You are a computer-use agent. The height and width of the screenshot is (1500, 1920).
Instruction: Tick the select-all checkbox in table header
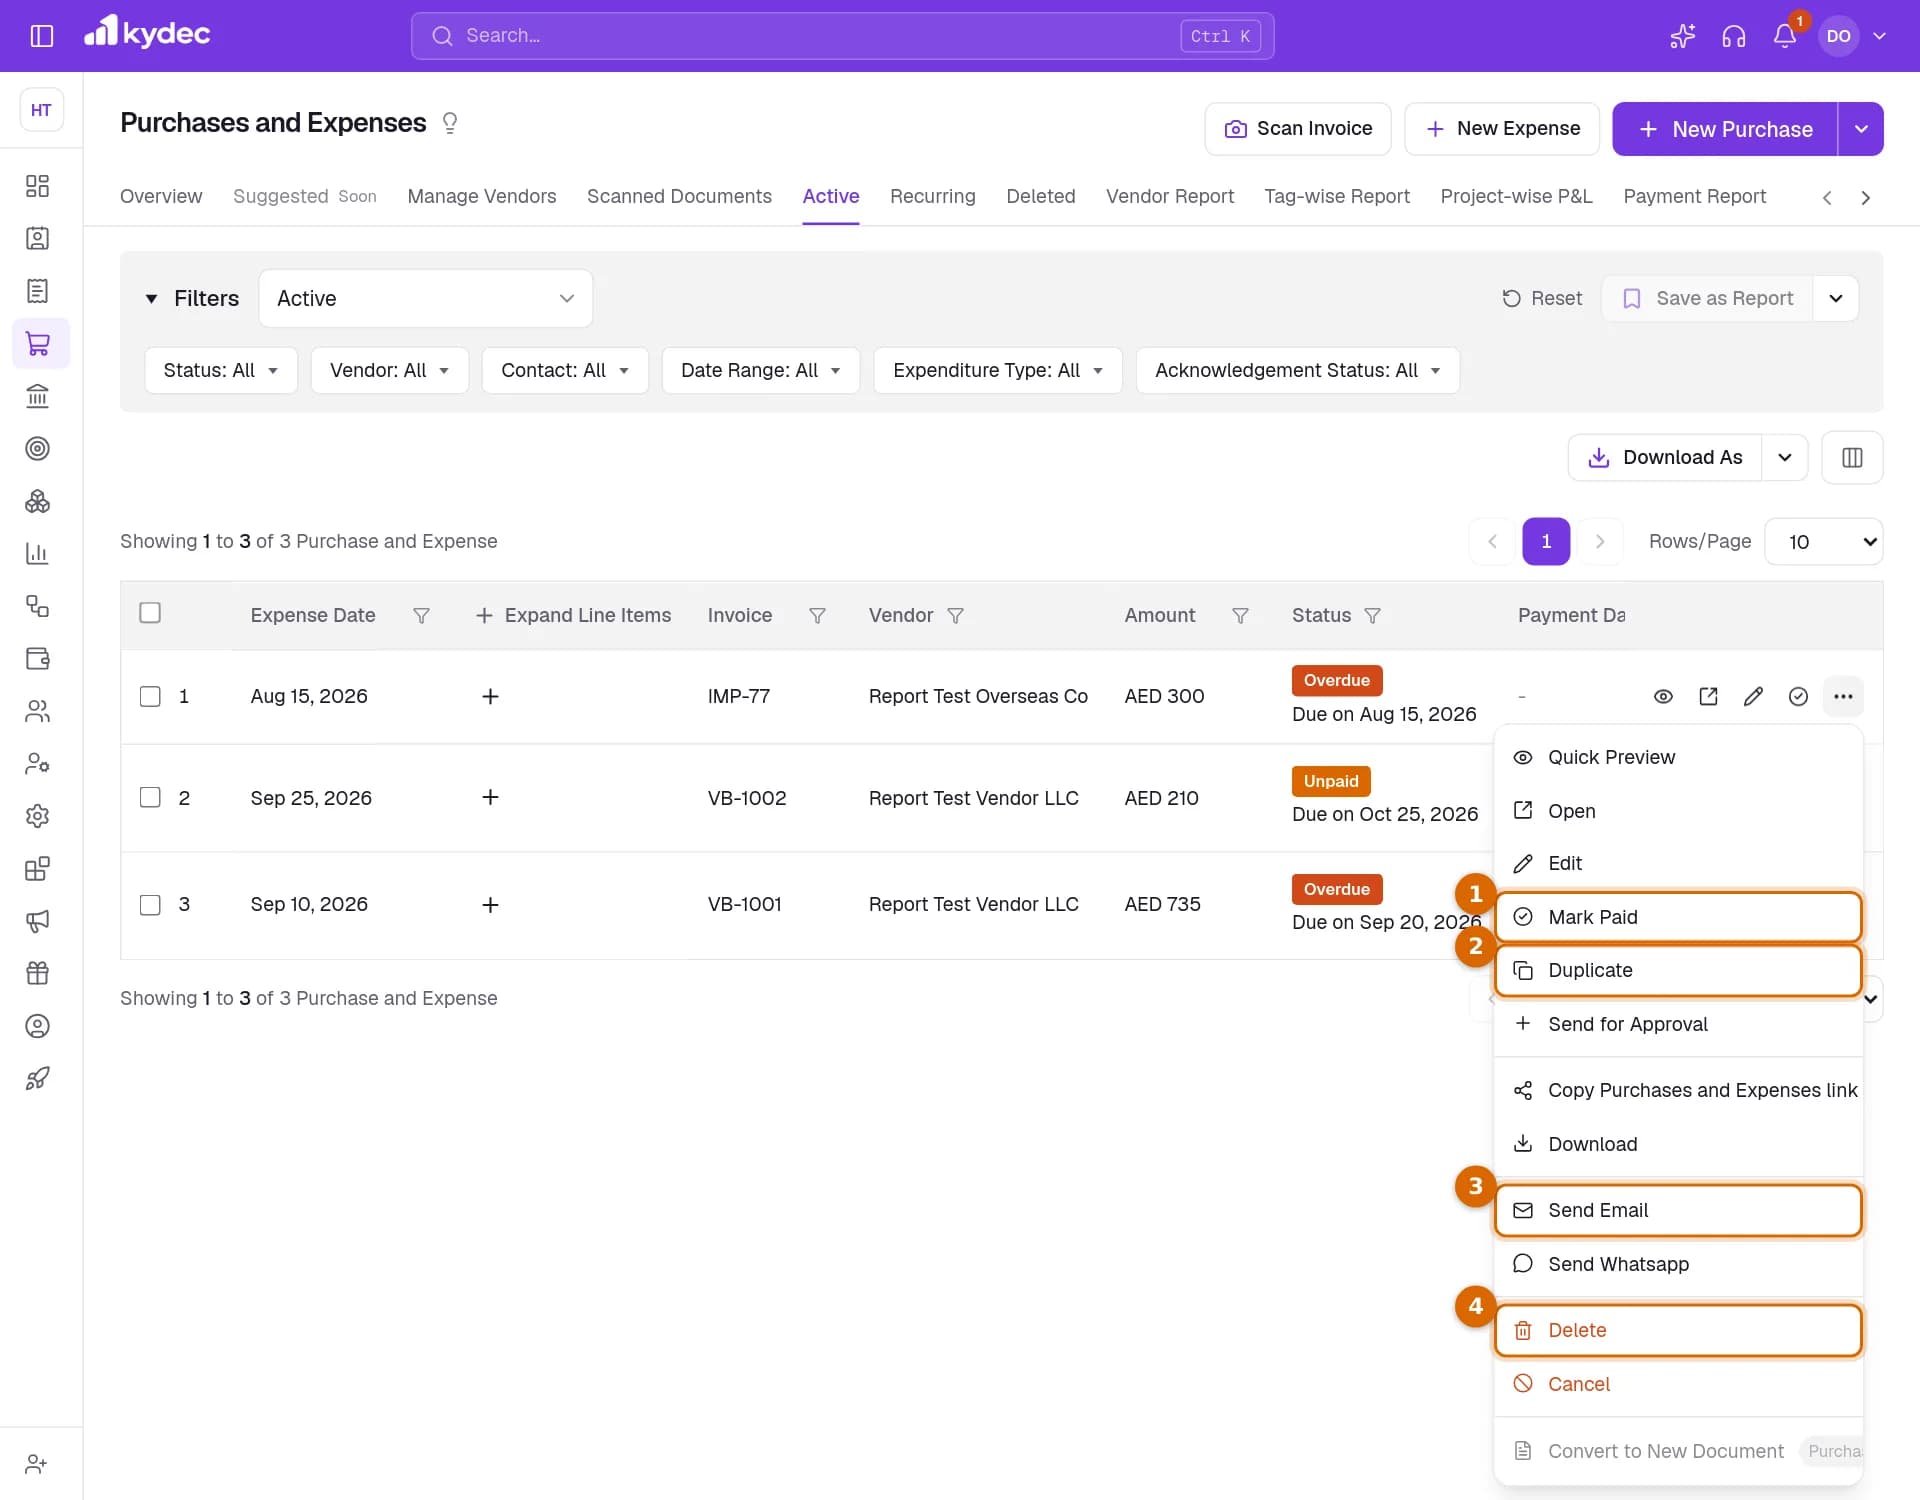tap(150, 613)
